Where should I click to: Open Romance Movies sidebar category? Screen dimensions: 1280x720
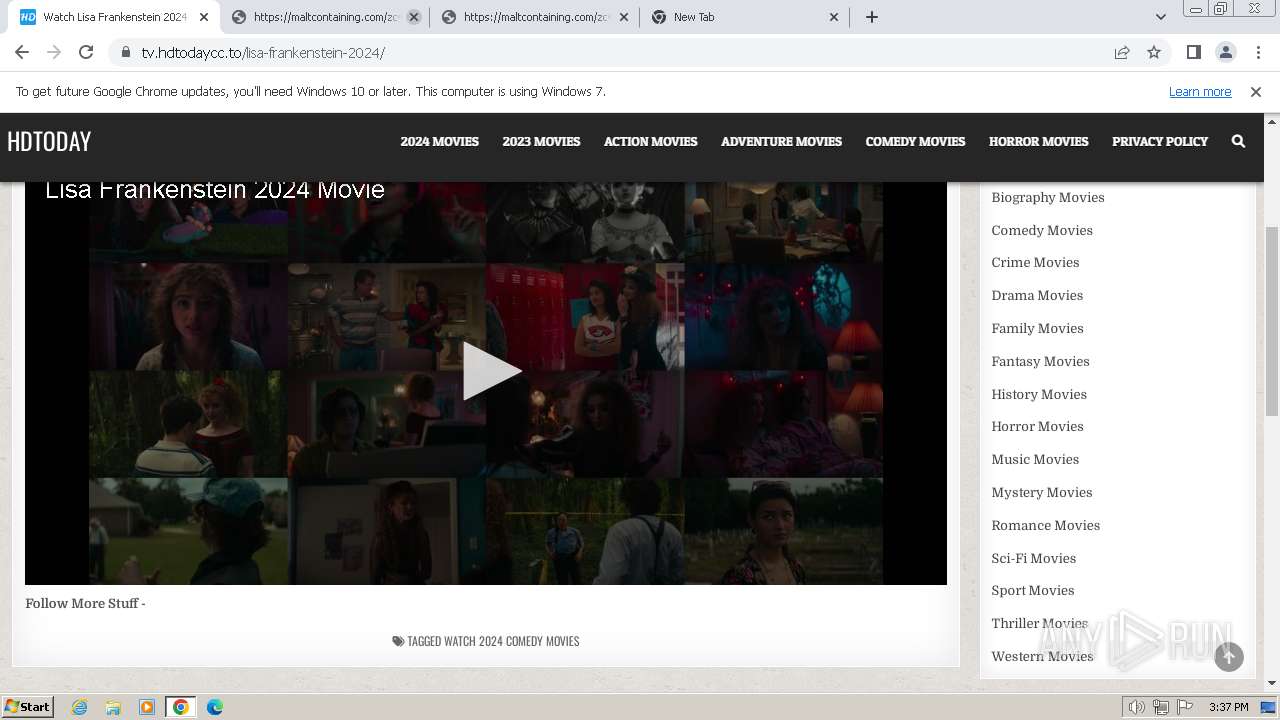[1045, 525]
